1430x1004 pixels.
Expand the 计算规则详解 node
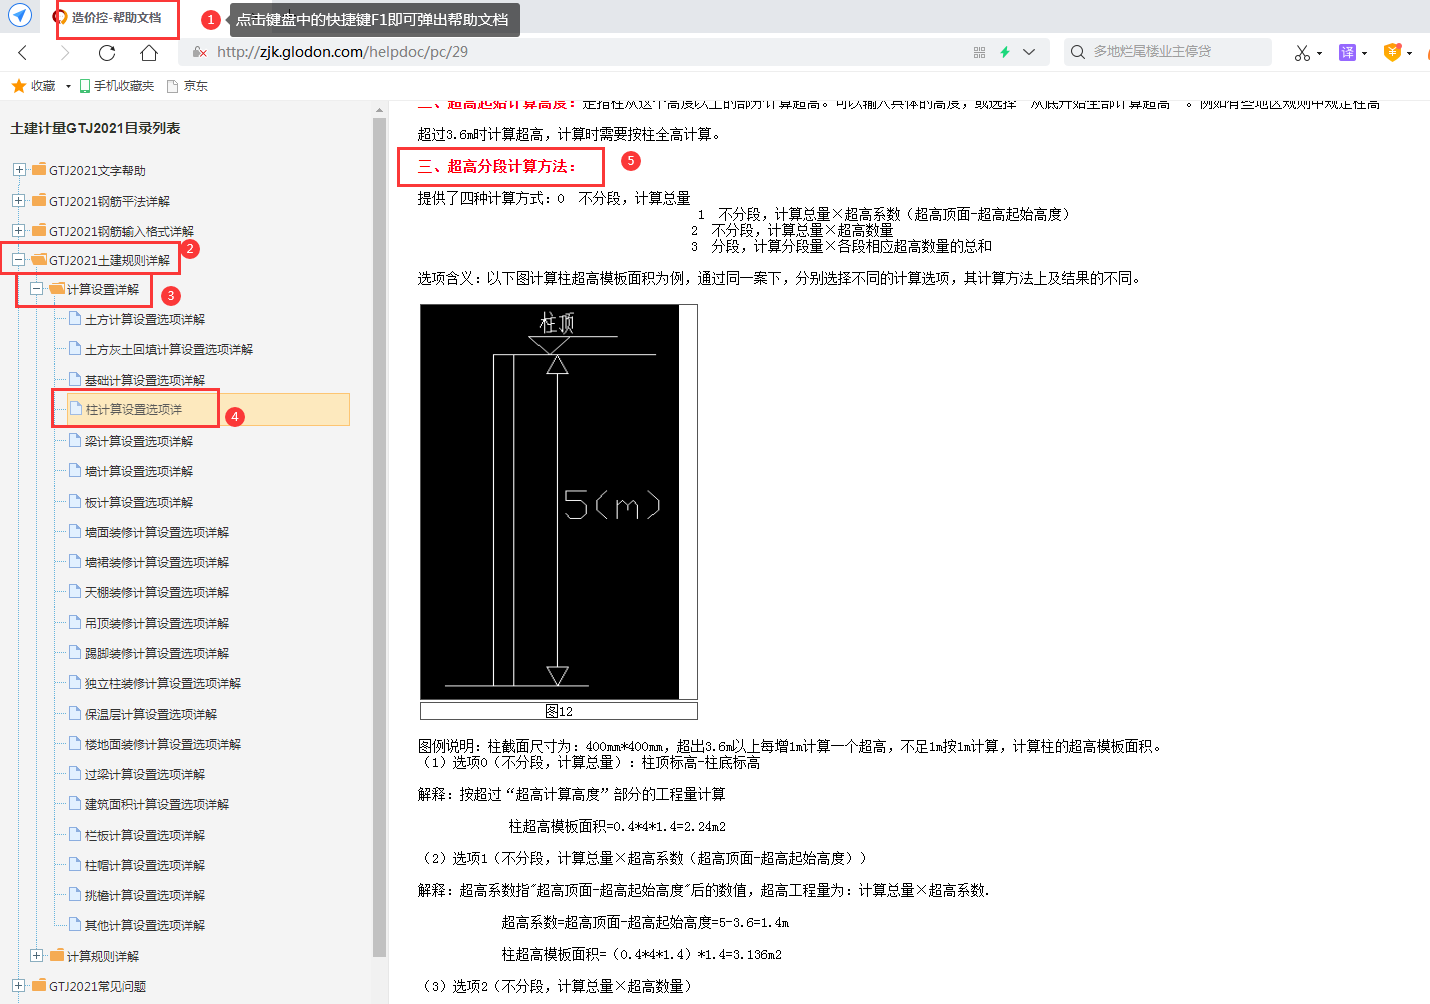[37, 955]
